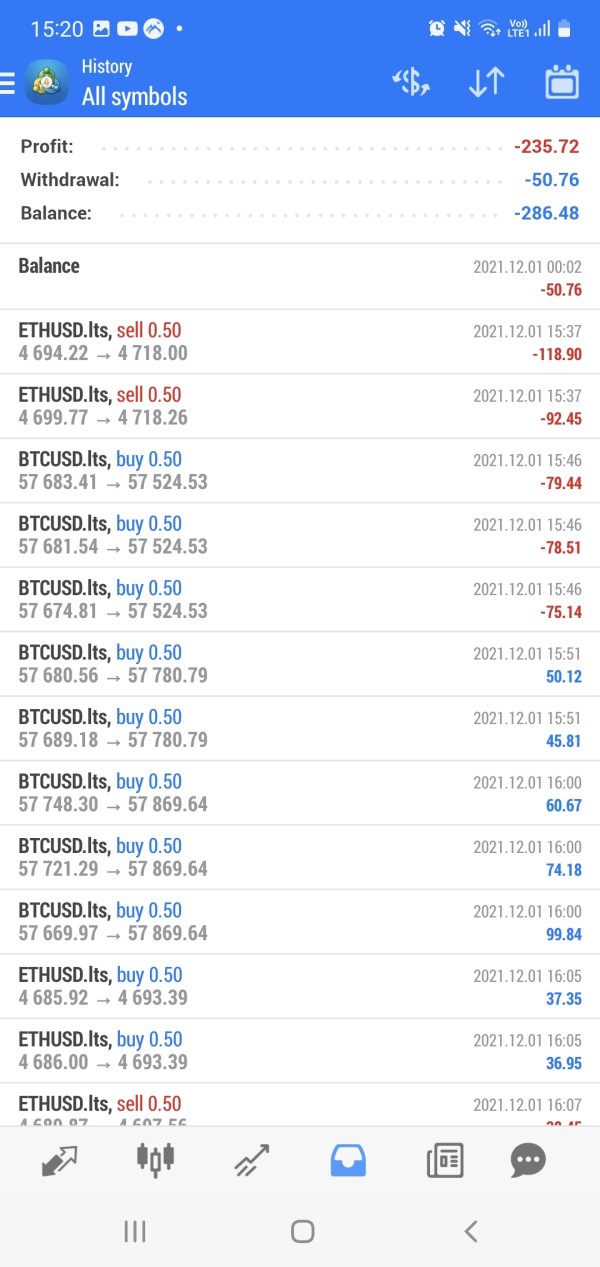Tap the MetaTrader app logo
Image resolution: width=600 pixels, height=1267 pixels.
(x=46, y=83)
